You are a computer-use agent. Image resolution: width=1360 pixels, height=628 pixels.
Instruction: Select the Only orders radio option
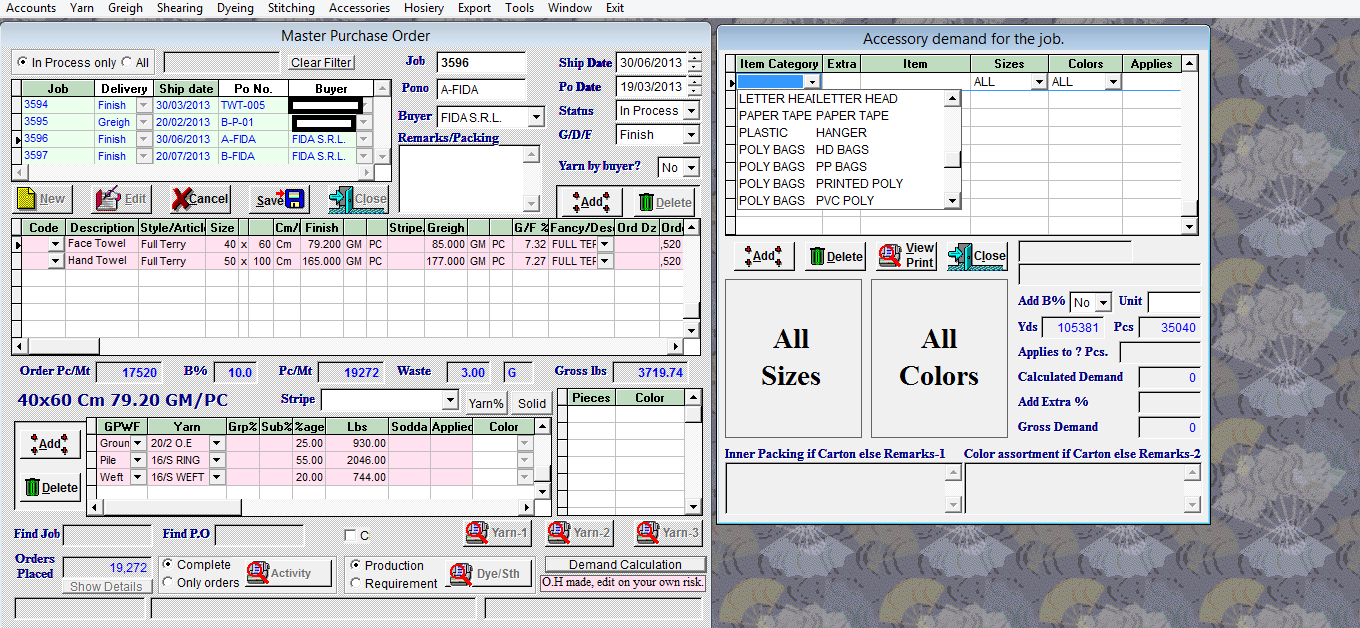pos(167,582)
